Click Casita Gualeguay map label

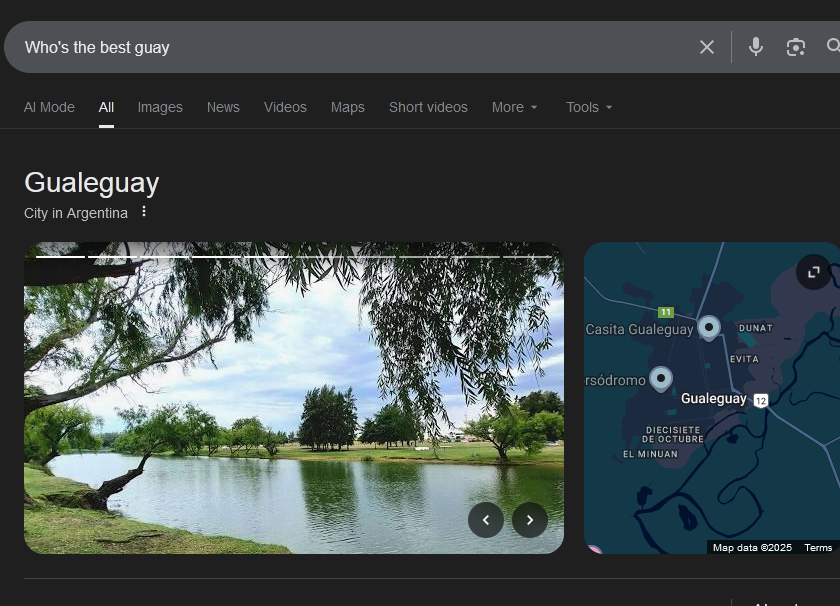pos(639,329)
